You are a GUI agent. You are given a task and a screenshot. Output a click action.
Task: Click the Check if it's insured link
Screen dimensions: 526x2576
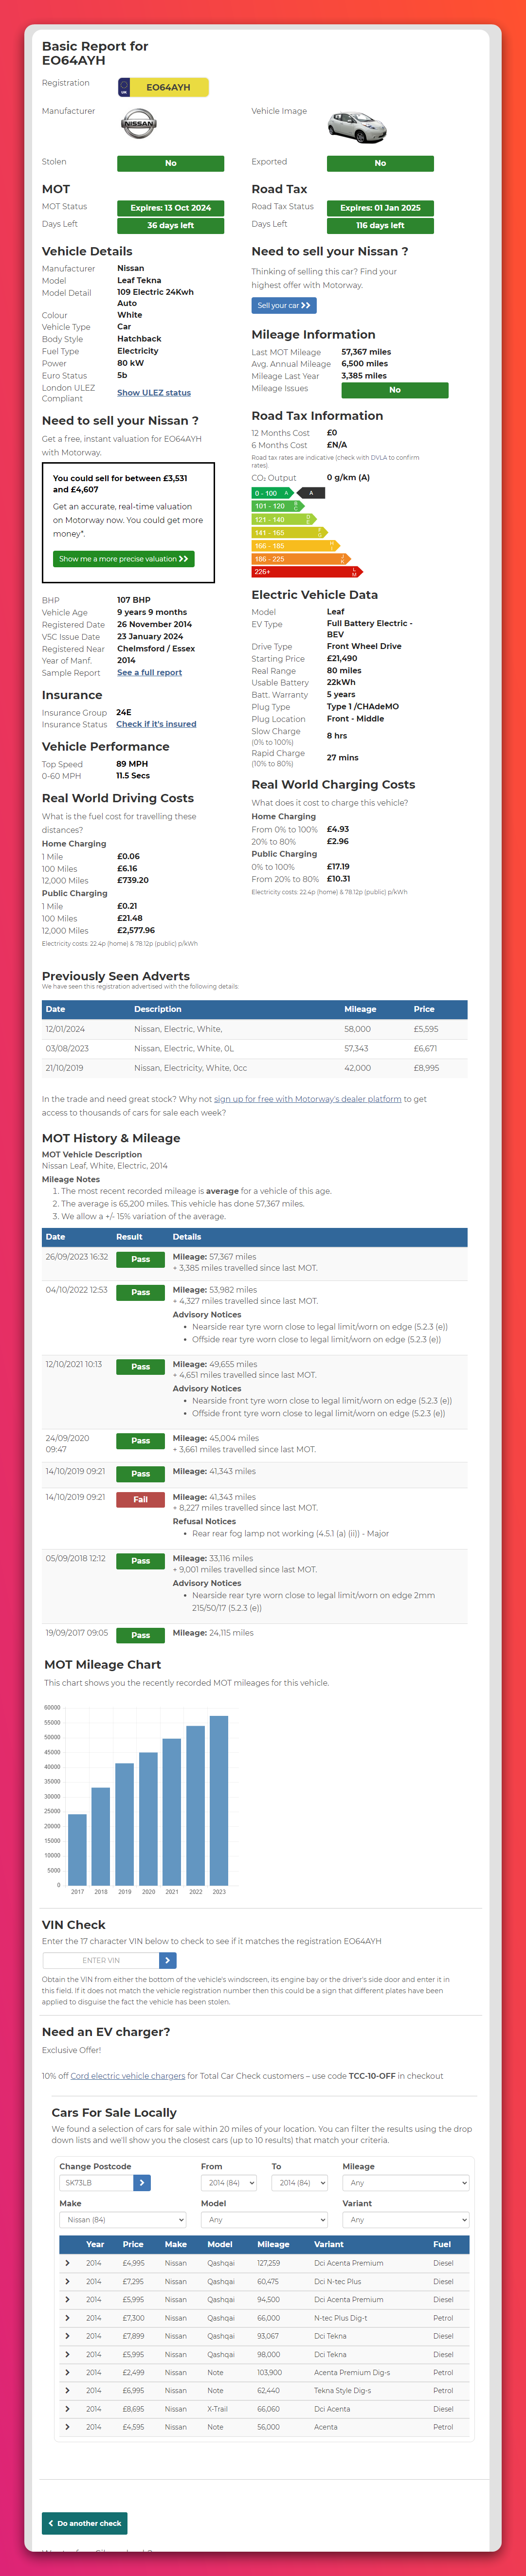[156, 724]
